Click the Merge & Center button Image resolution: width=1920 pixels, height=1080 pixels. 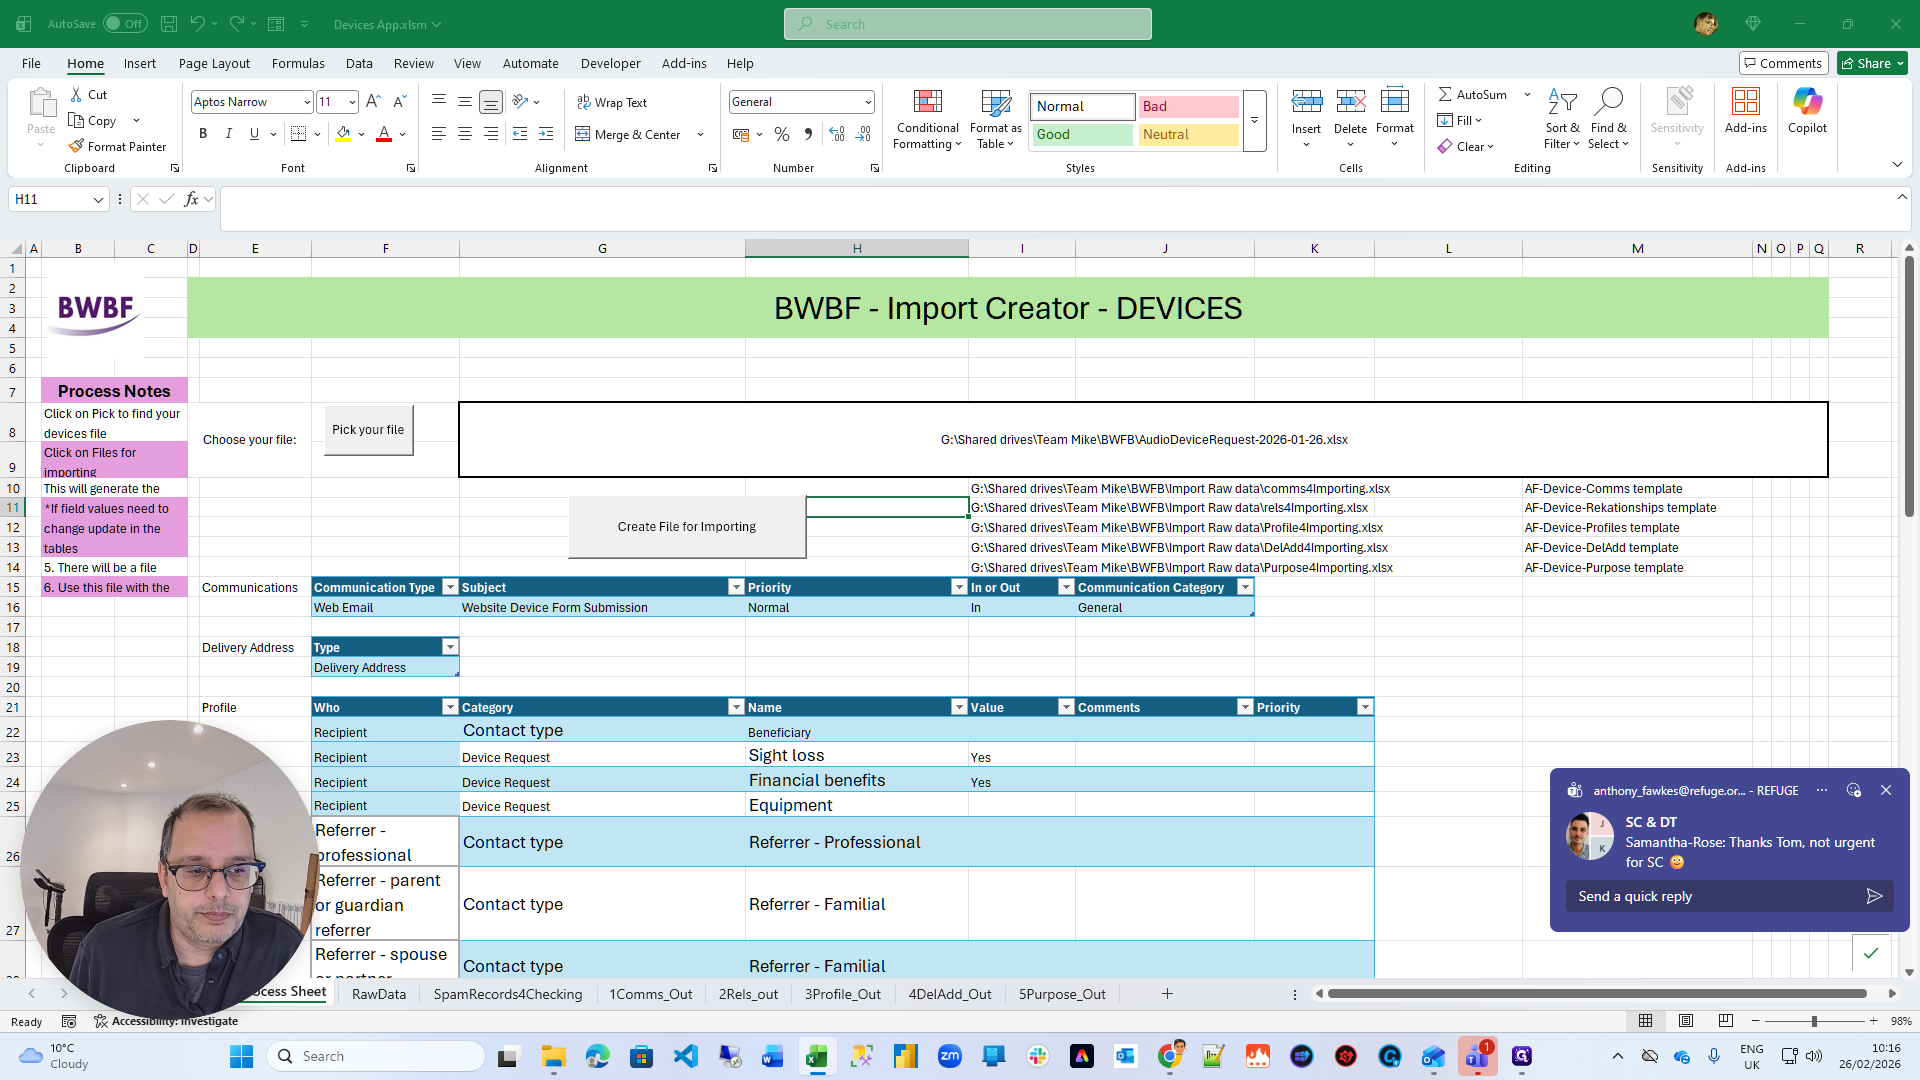(628, 134)
